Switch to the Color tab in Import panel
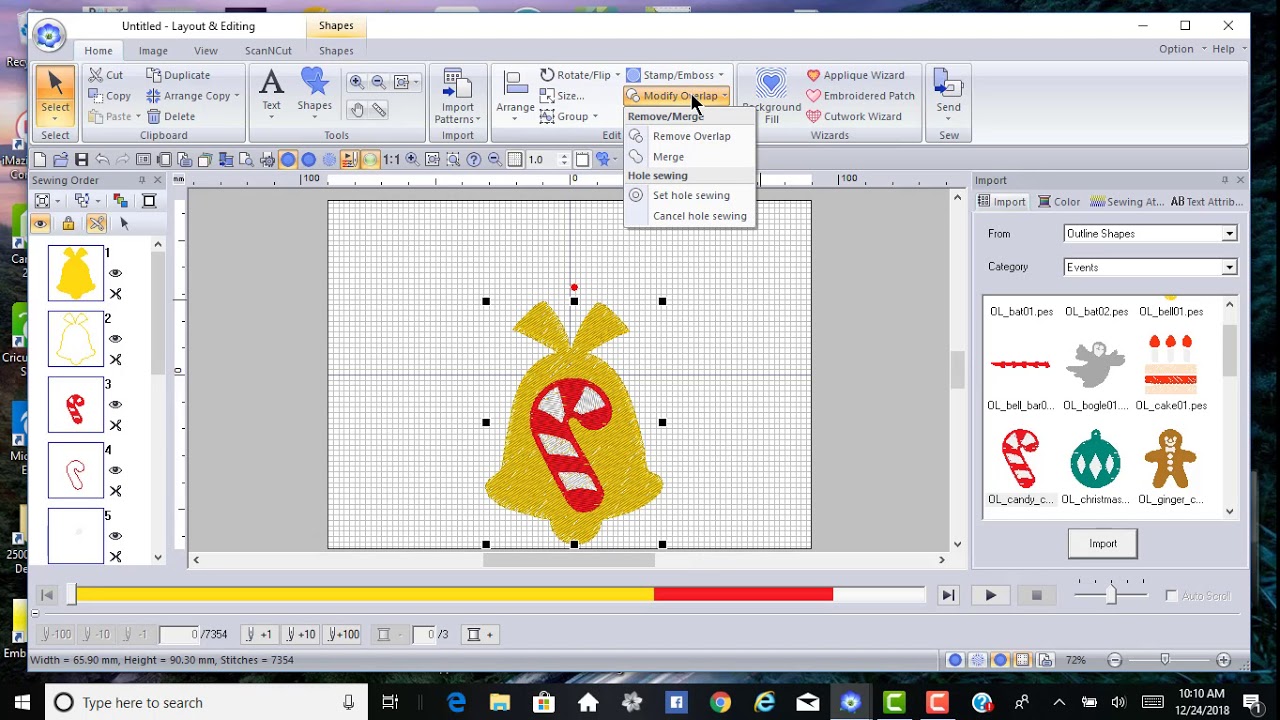This screenshot has height=720, width=1280. (1058, 202)
